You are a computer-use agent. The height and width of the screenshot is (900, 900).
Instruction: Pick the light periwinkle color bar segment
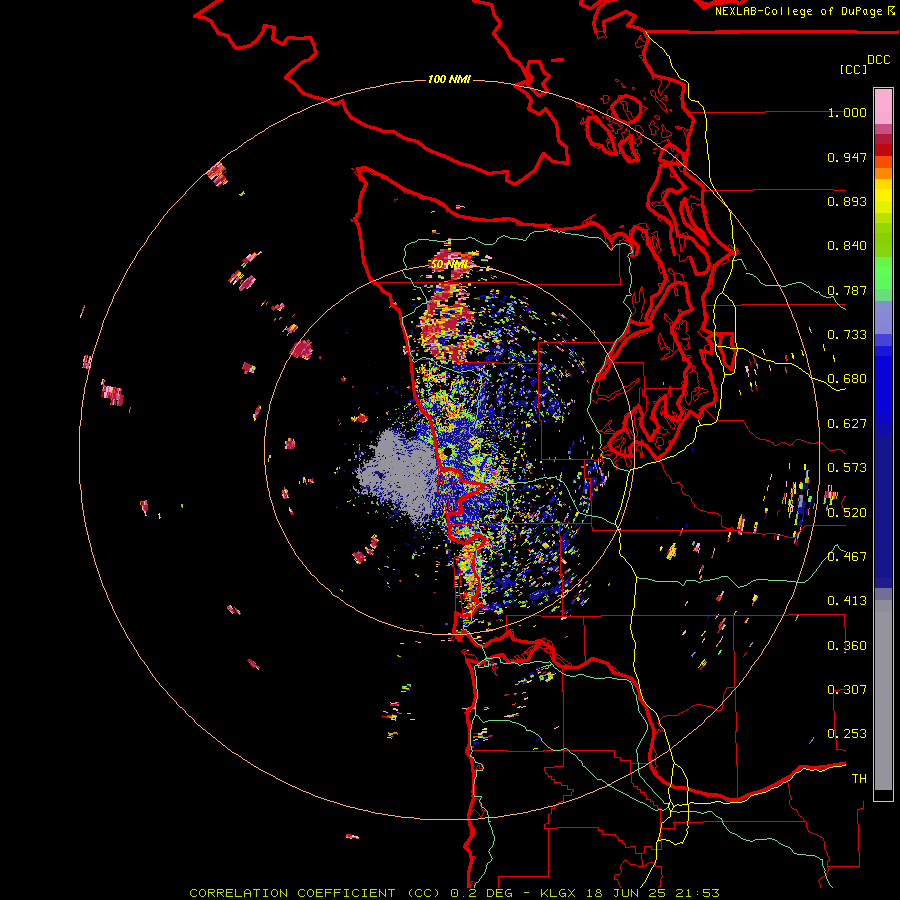tap(883, 317)
